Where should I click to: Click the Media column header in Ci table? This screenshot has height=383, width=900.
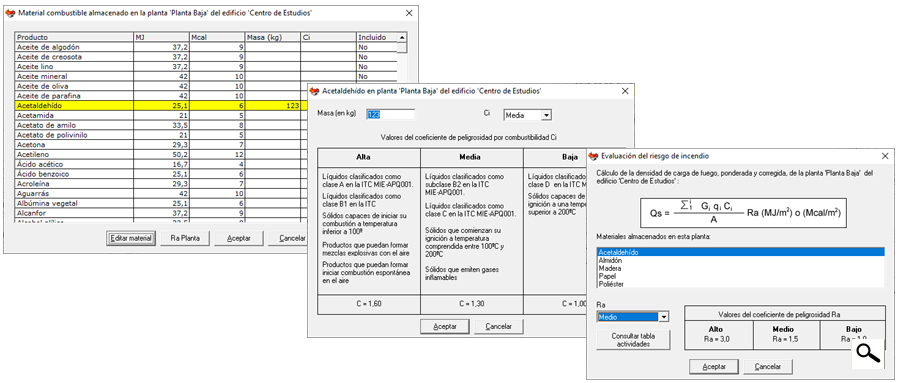(x=472, y=157)
